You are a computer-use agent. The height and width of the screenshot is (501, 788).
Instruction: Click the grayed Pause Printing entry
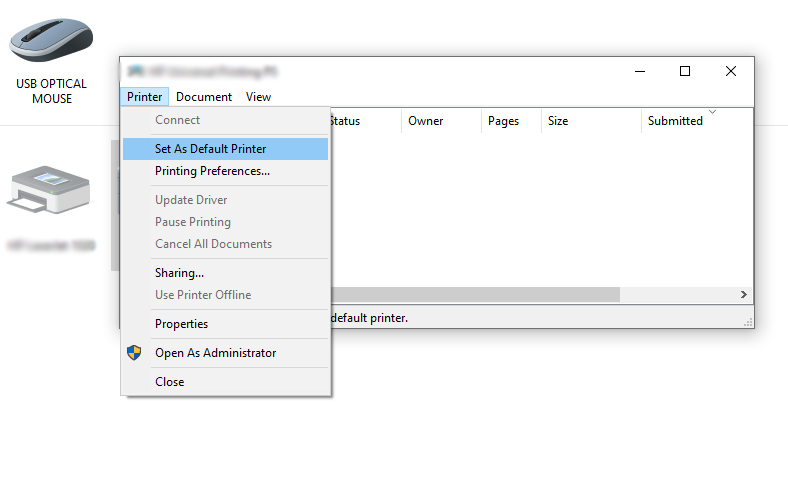[x=225, y=222]
